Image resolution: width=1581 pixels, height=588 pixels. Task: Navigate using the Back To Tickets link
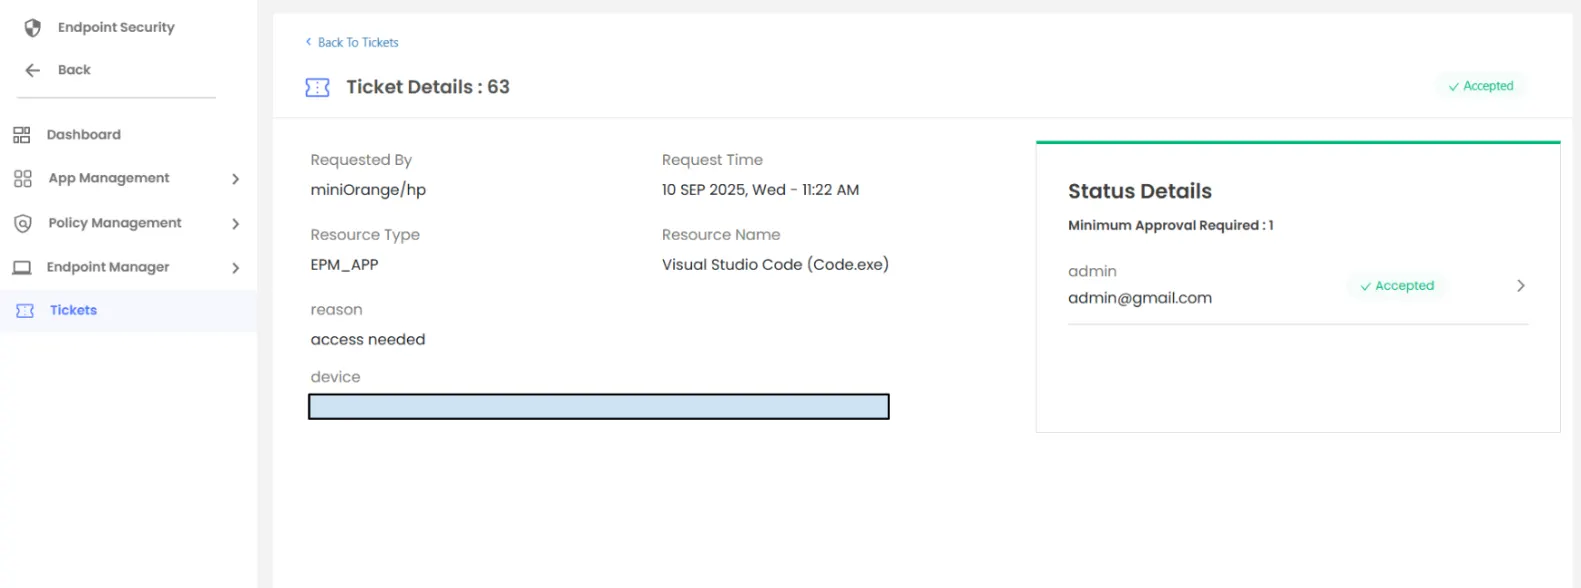(351, 42)
